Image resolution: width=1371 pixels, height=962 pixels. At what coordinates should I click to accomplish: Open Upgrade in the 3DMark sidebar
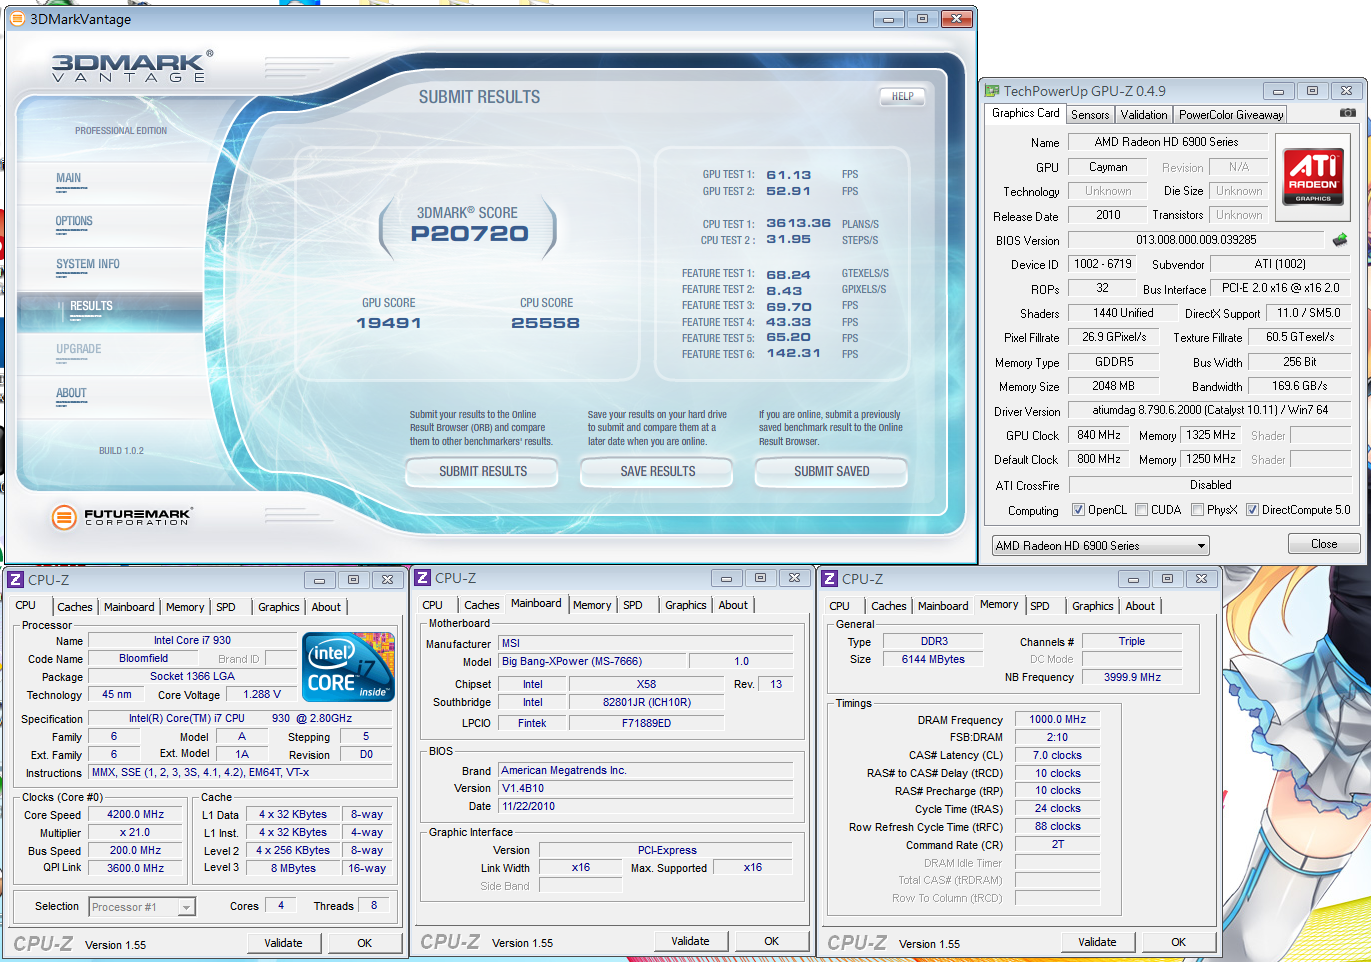[79, 350]
